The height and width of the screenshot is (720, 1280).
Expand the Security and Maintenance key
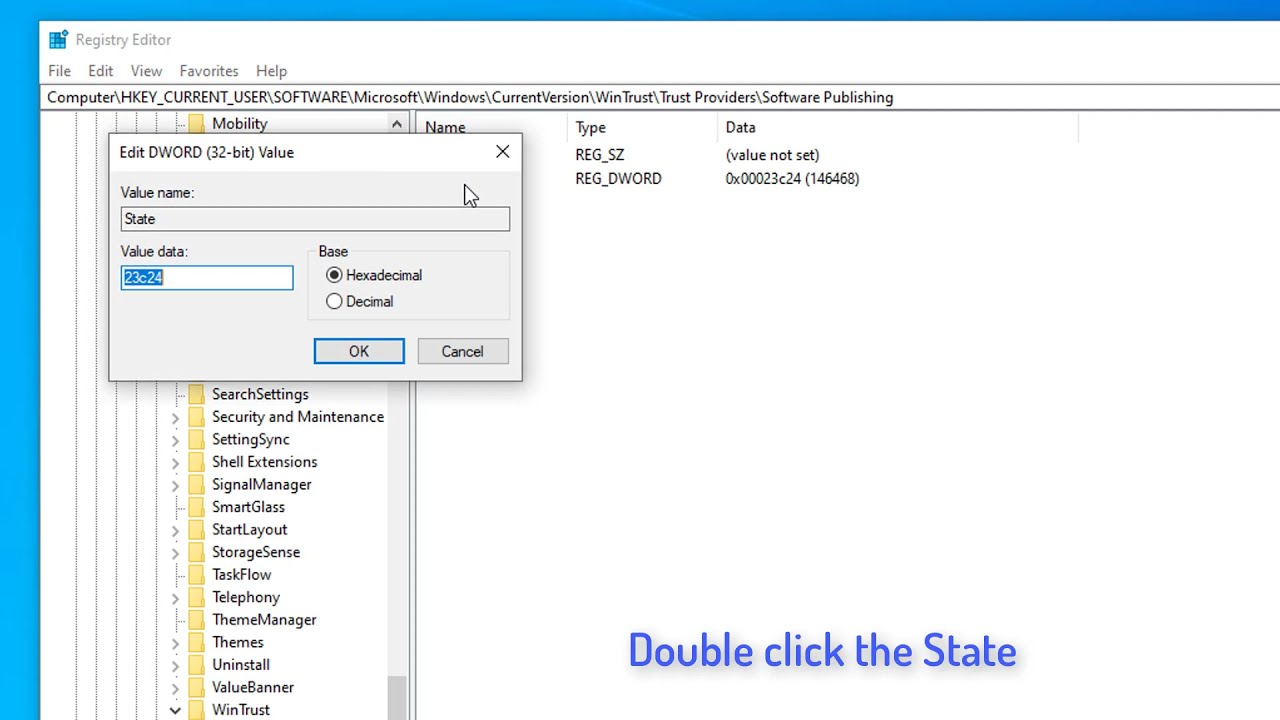pos(175,417)
